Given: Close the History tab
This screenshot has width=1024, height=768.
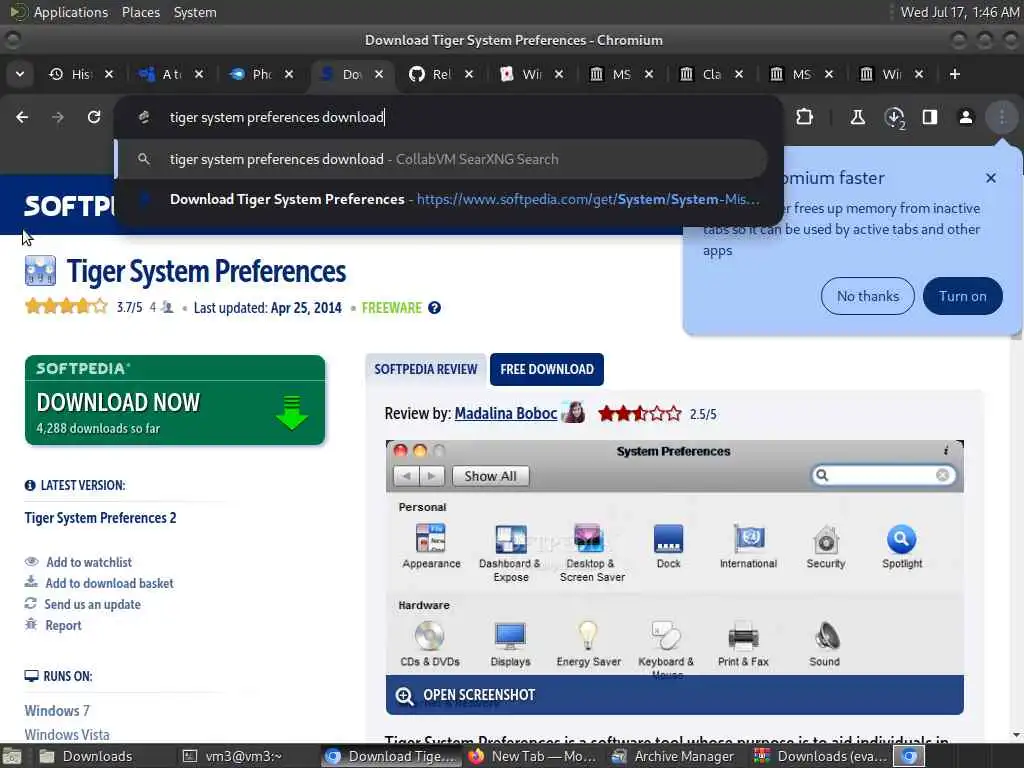Looking at the screenshot, I should pyautogui.click(x=109, y=74).
